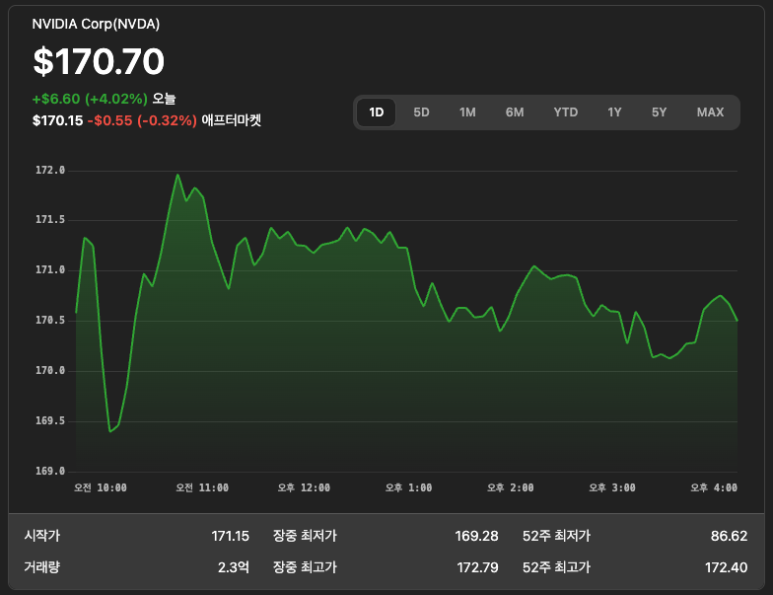
Task: Click the 52주 최저가 value 86.62
Action: coord(729,536)
